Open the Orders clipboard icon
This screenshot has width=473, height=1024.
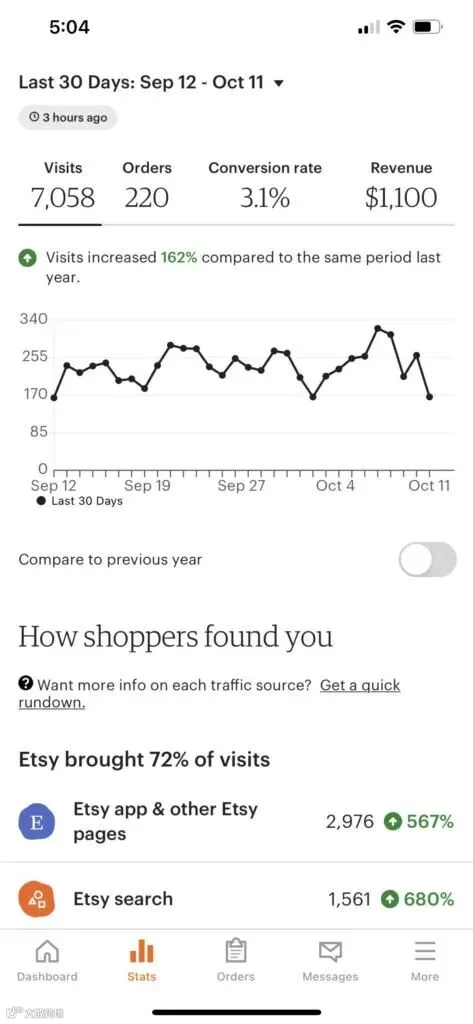click(236, 951)
